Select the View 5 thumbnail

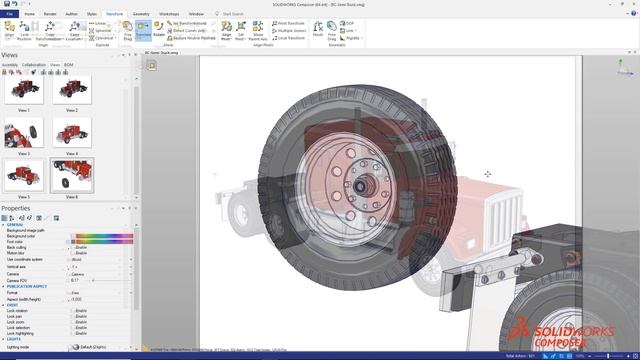(24, 176)
